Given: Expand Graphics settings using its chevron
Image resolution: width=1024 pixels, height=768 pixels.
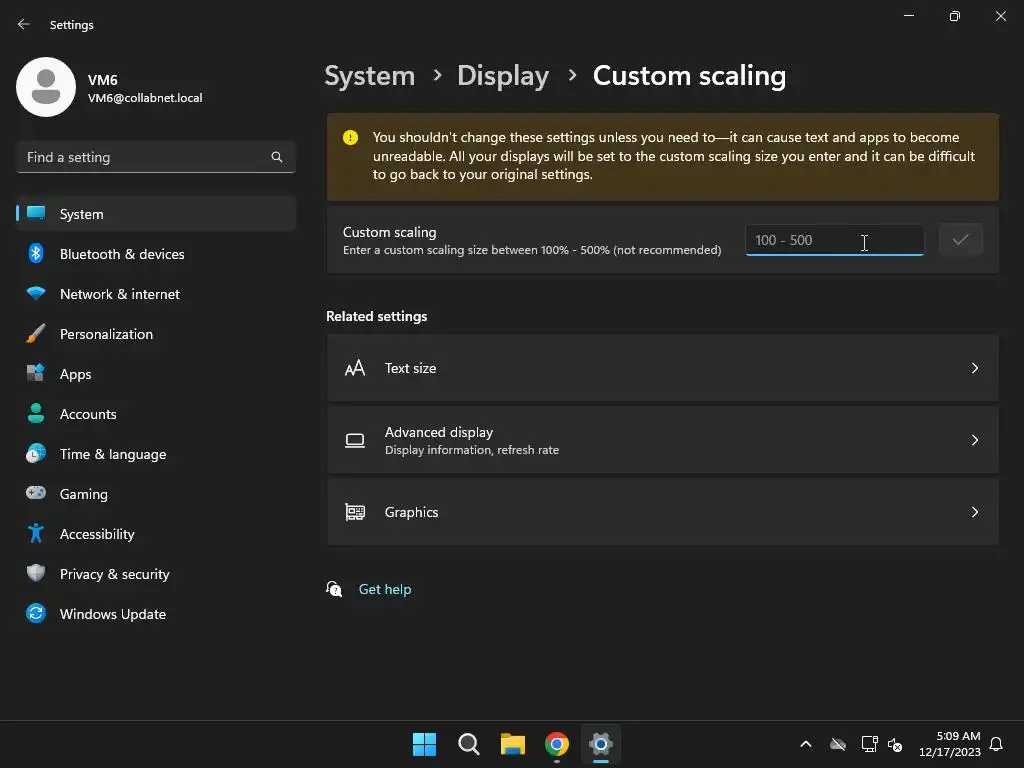Looking at the screenshot, I should tap(974, 512).
